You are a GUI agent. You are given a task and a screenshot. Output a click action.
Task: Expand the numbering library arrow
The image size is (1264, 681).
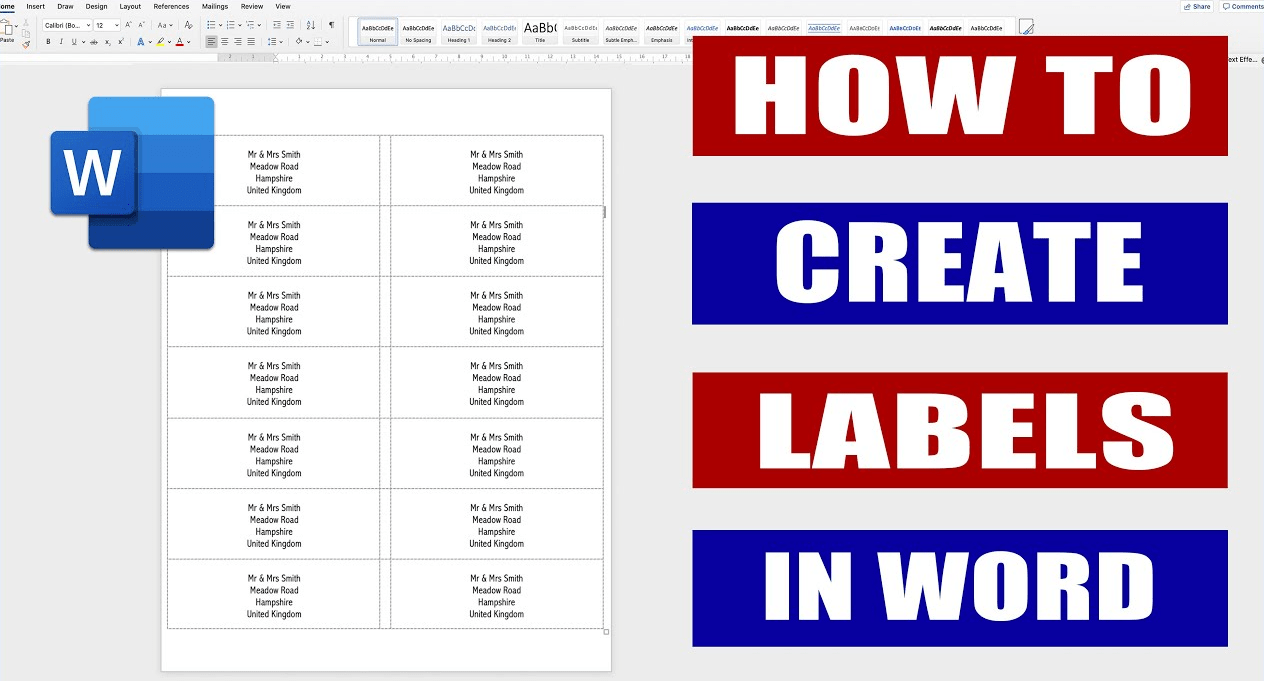point(239,25)
